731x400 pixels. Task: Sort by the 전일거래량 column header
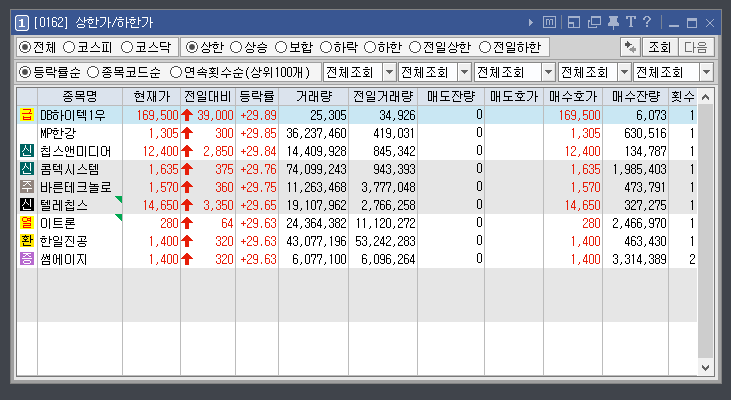(383, 97)
